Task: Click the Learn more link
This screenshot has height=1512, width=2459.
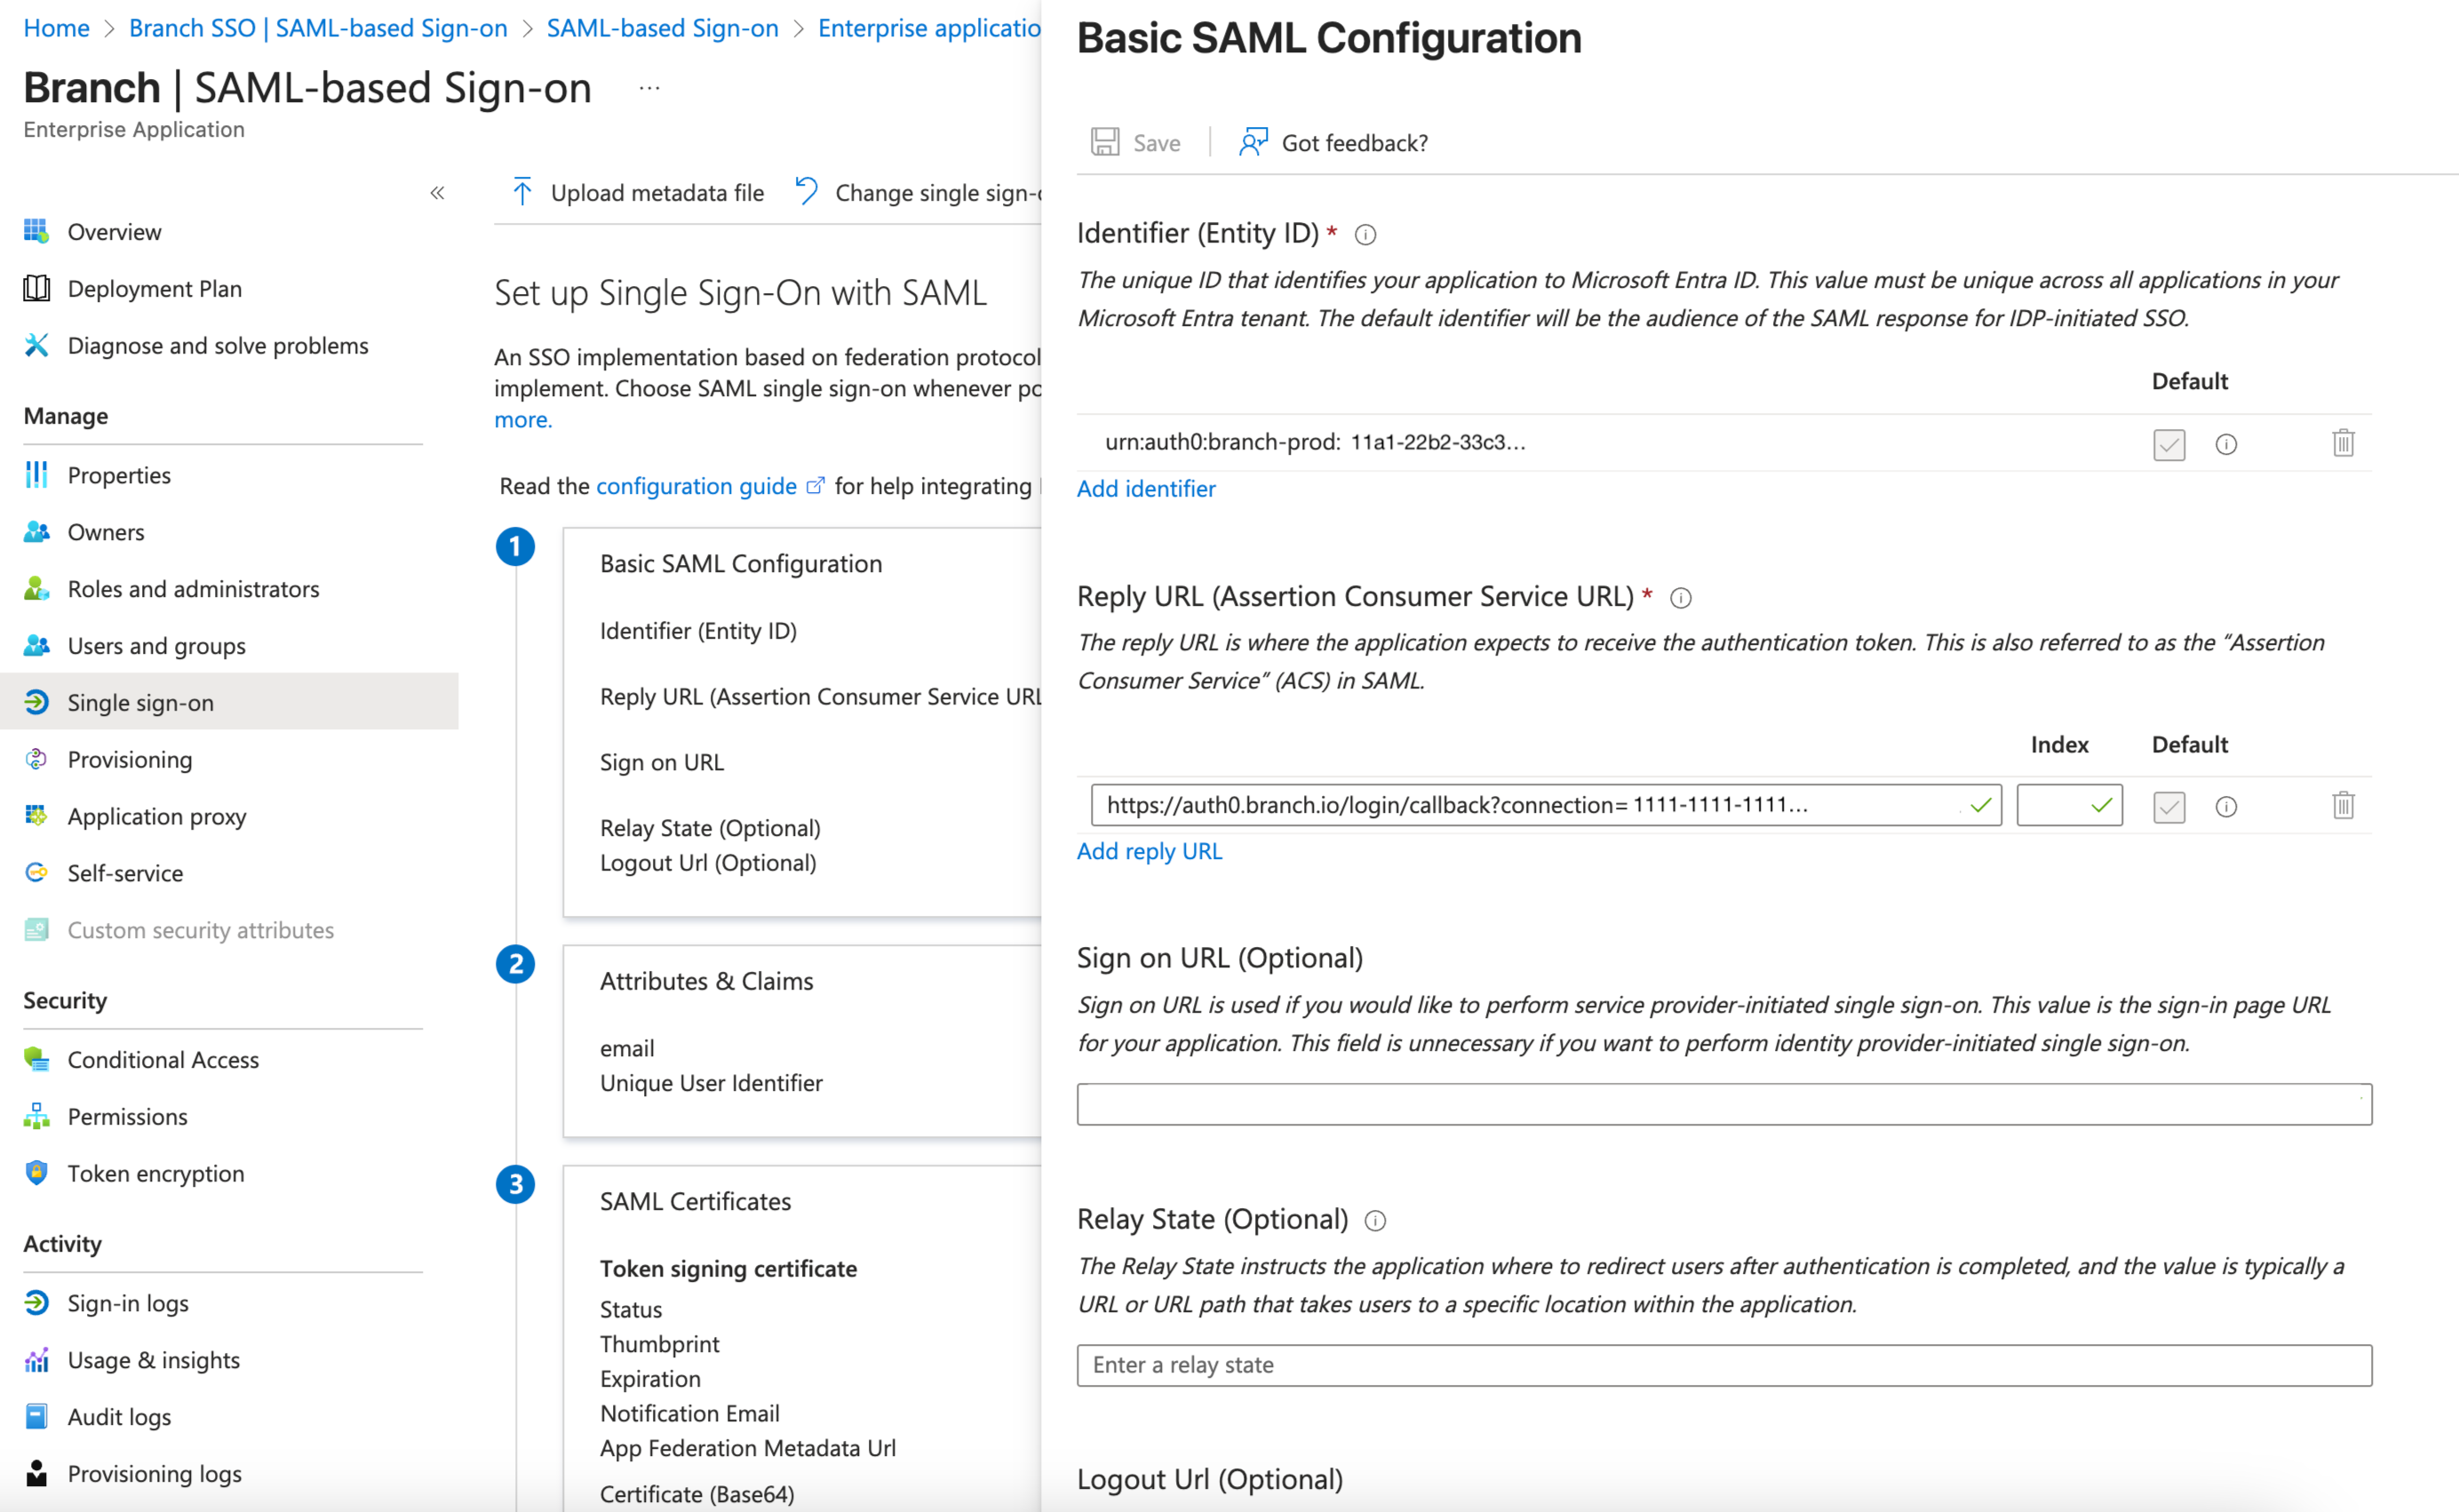Action: 523,419
